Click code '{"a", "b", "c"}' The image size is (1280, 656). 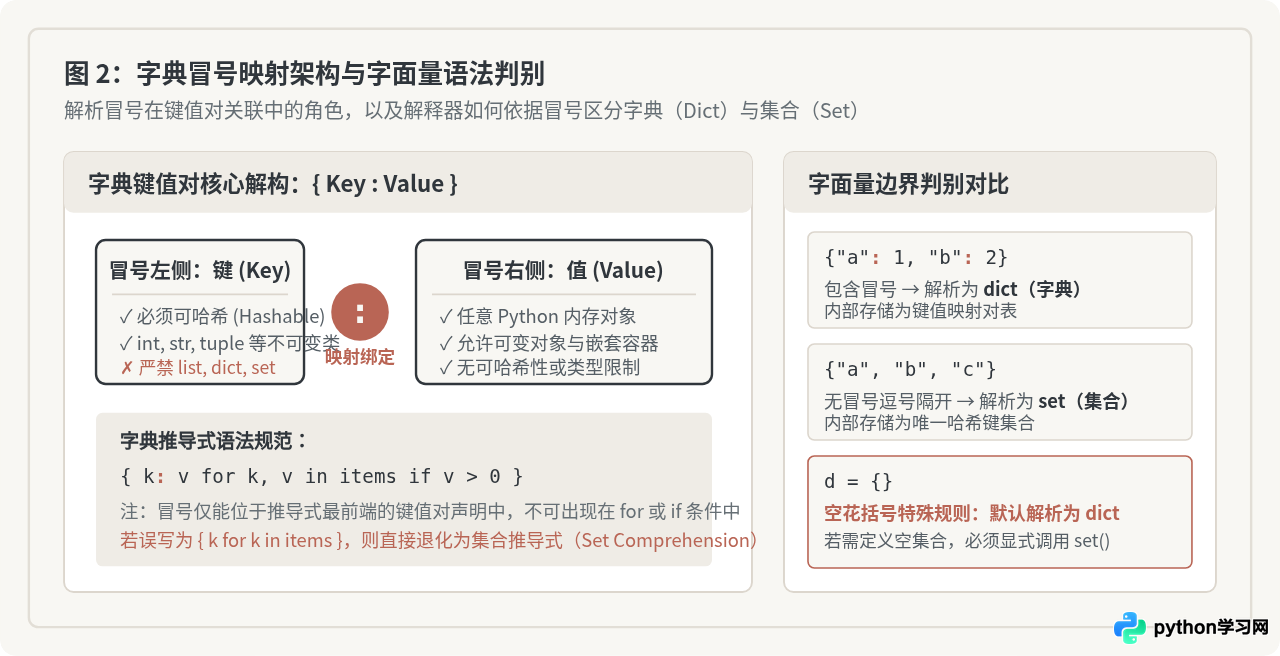910,370
